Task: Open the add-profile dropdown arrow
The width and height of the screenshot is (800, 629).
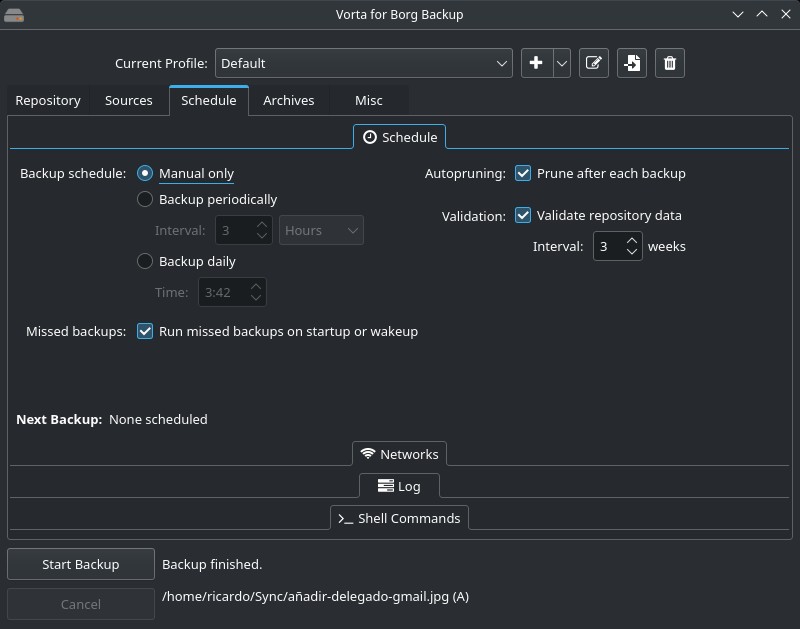Action: (x=562, y=63)
